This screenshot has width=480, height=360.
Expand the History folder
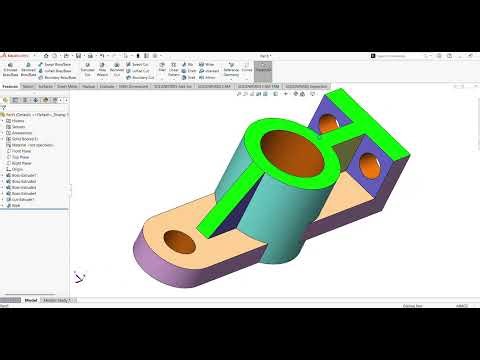[3, 121]
